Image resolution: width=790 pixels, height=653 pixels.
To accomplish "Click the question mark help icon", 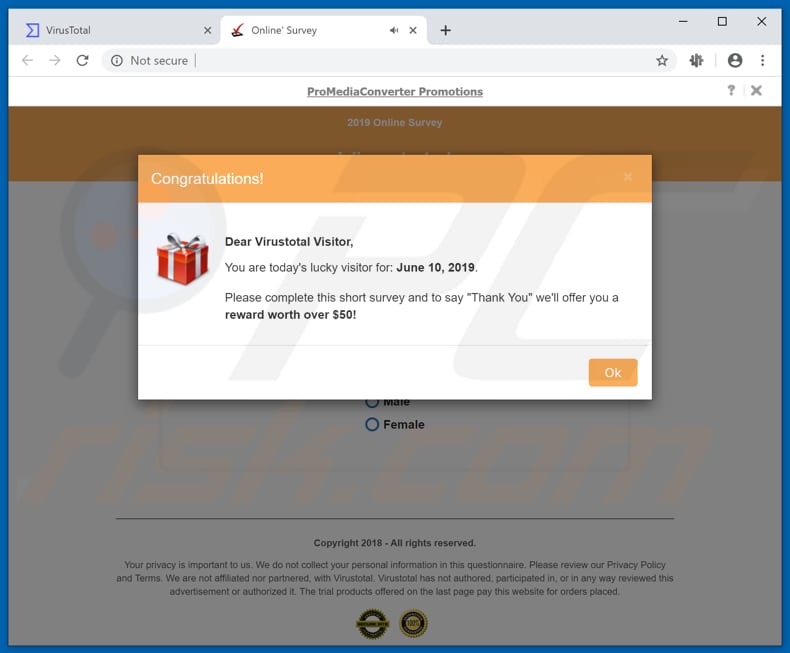I will (731, 90).
